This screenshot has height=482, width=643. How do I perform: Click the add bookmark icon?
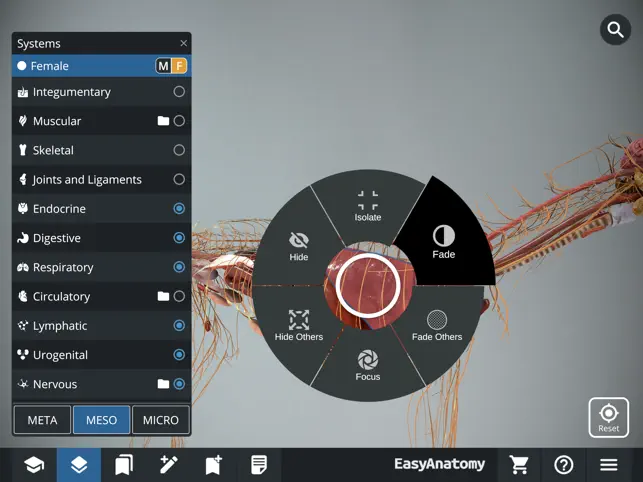click(x=214, y=465)
